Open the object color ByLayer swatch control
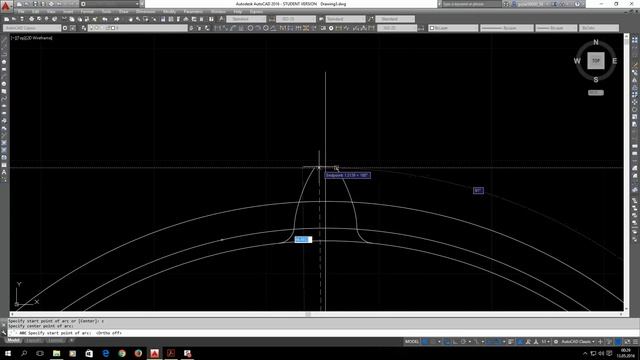The height and width of the screenshot is (360, 640). [x=453, y=28]
